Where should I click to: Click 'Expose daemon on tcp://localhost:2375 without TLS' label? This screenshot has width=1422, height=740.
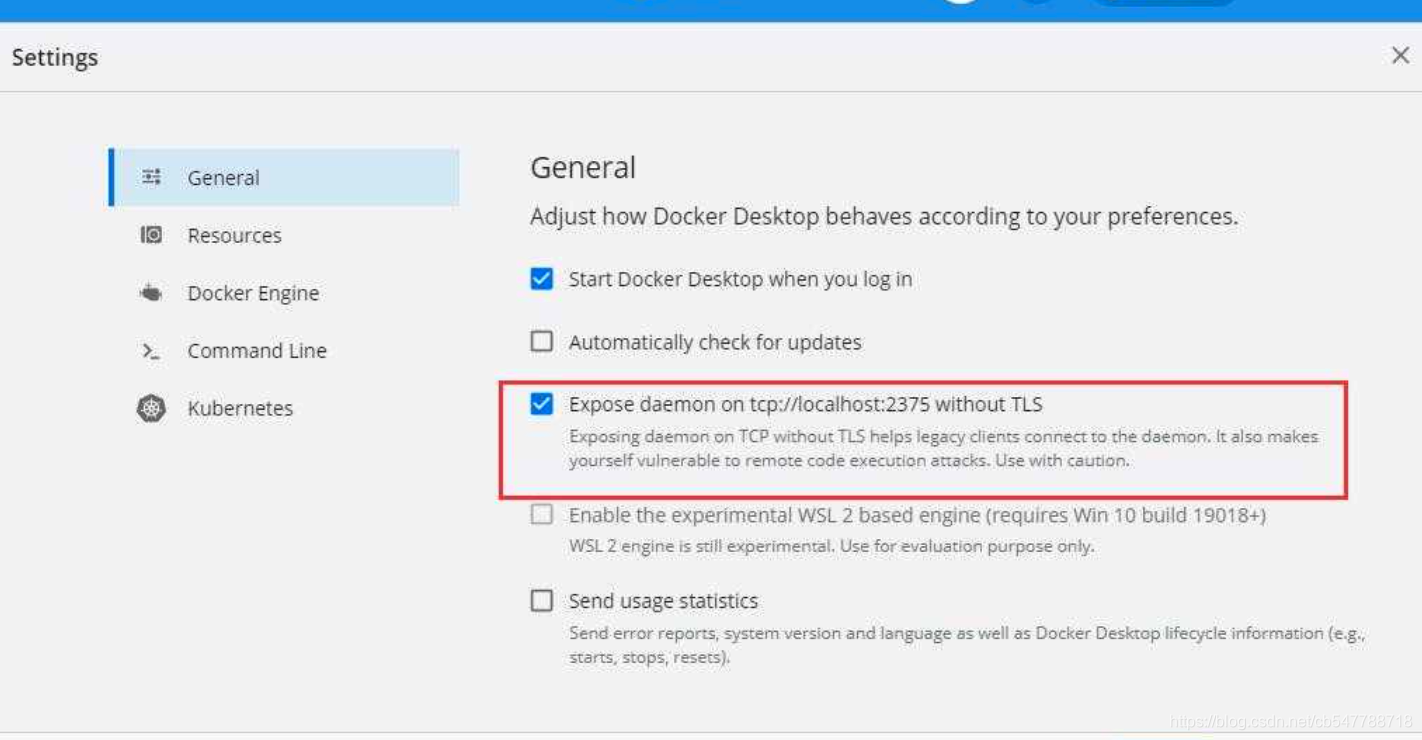pos(806,404)
